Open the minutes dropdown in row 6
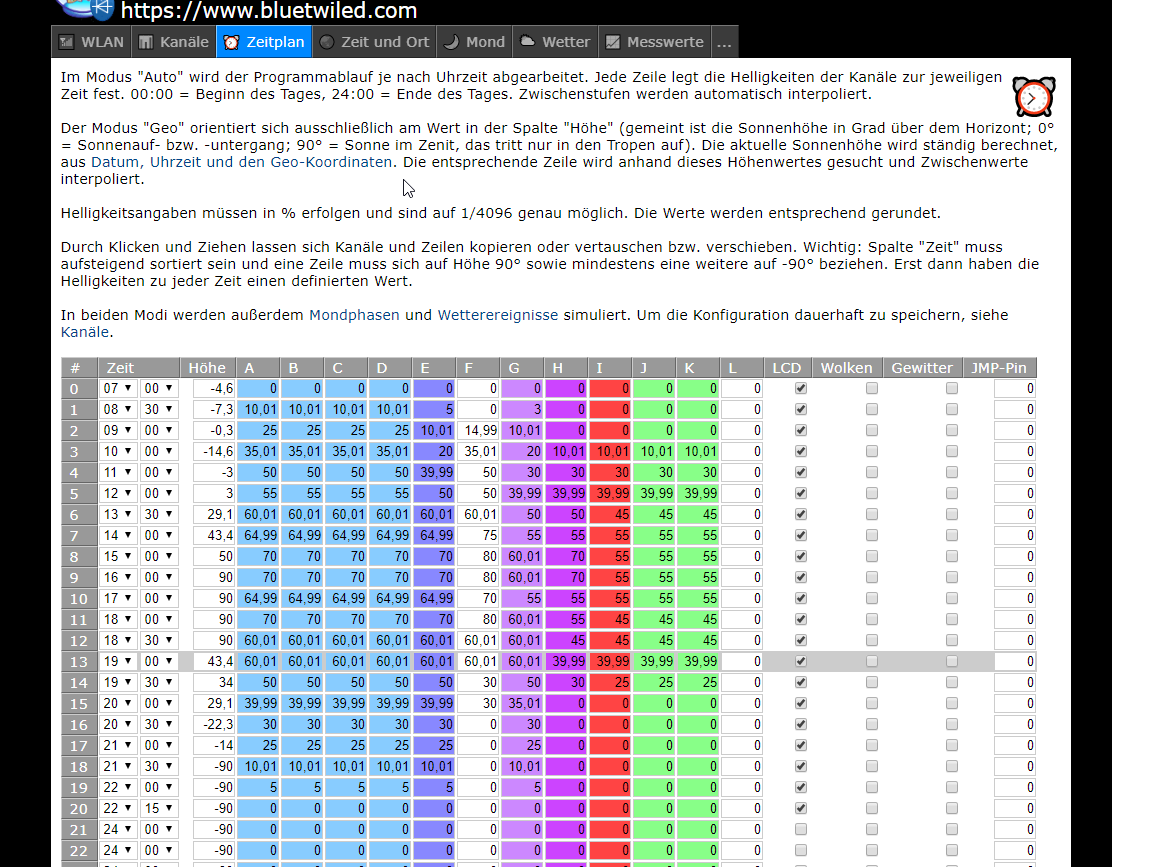1152x867 pixels. click(158, 514)
